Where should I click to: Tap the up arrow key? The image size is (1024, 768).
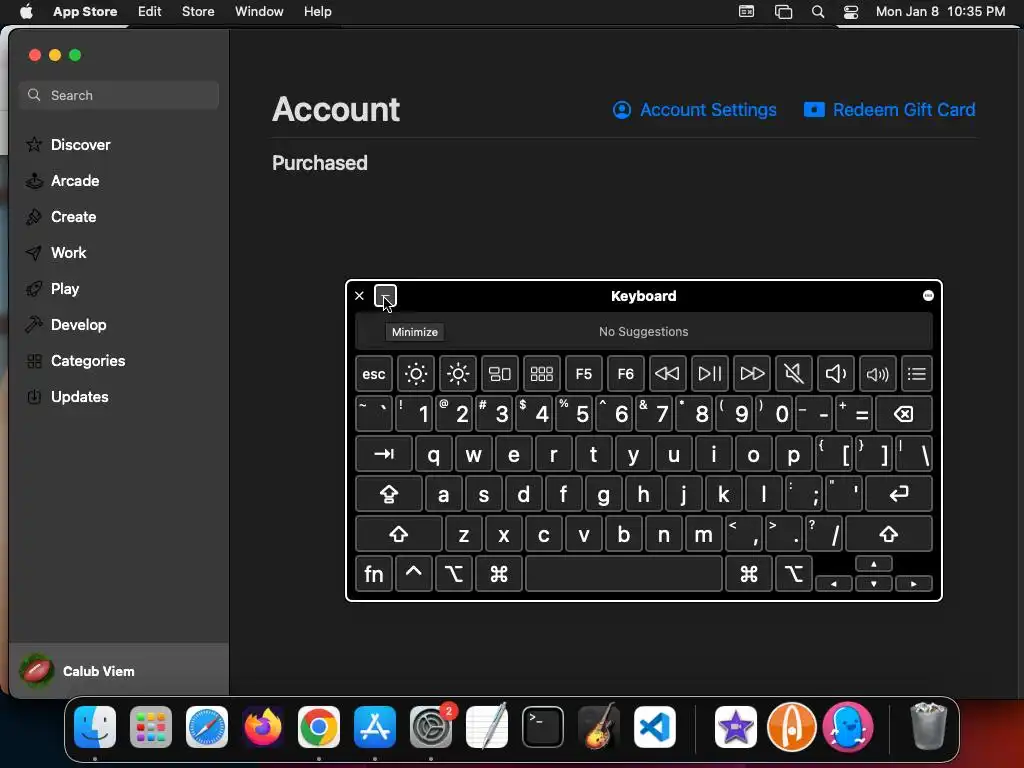(x=874, y=564)
